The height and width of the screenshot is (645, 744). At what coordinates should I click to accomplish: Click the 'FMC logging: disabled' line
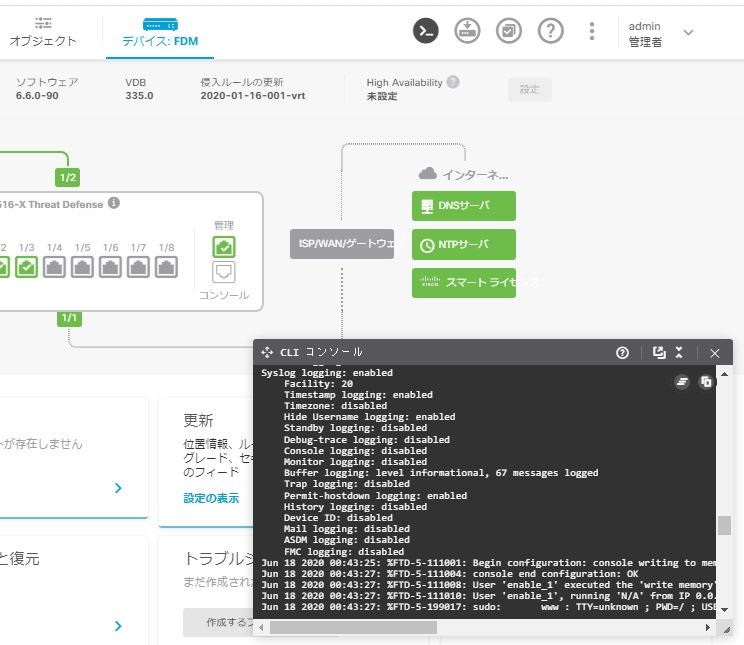(x=344, y=552)
